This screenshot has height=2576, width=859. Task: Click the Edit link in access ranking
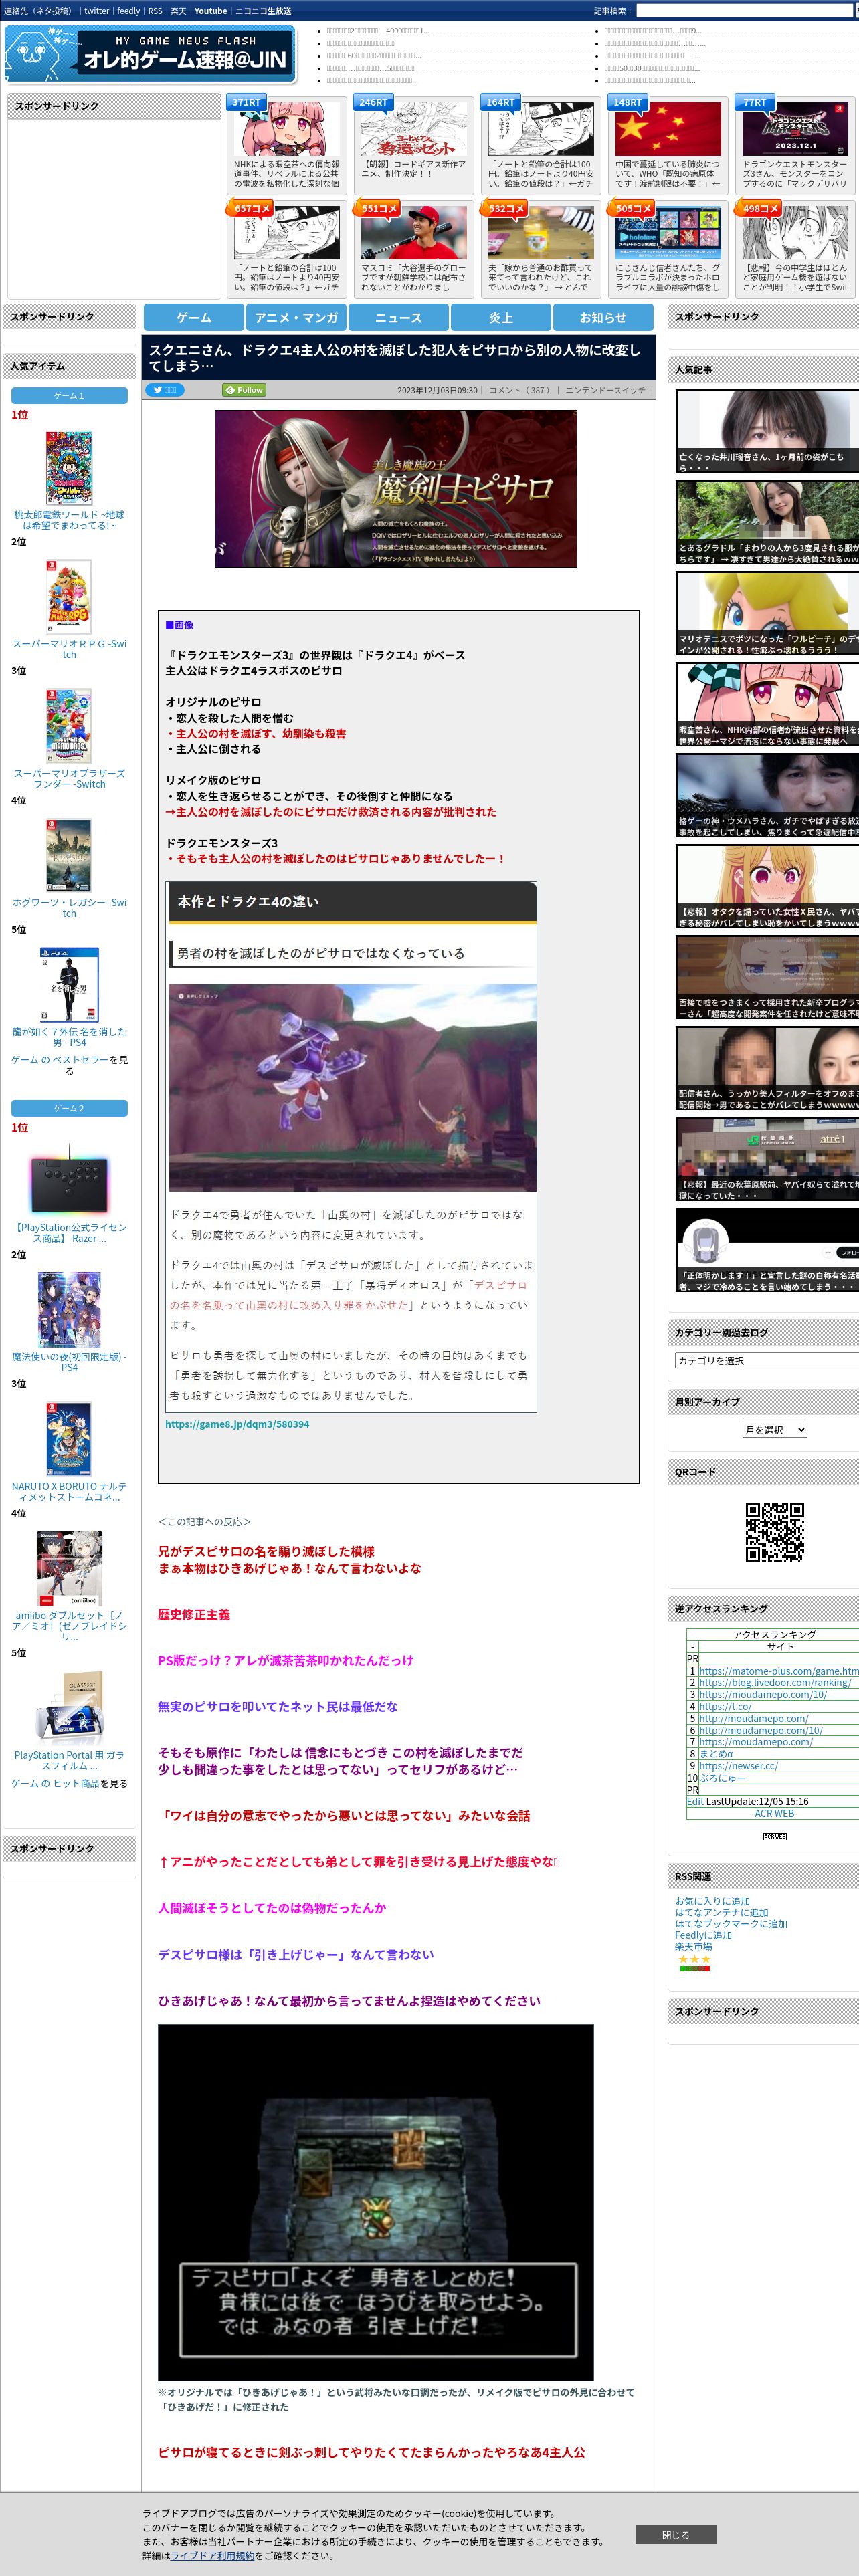pos(695,1801)
